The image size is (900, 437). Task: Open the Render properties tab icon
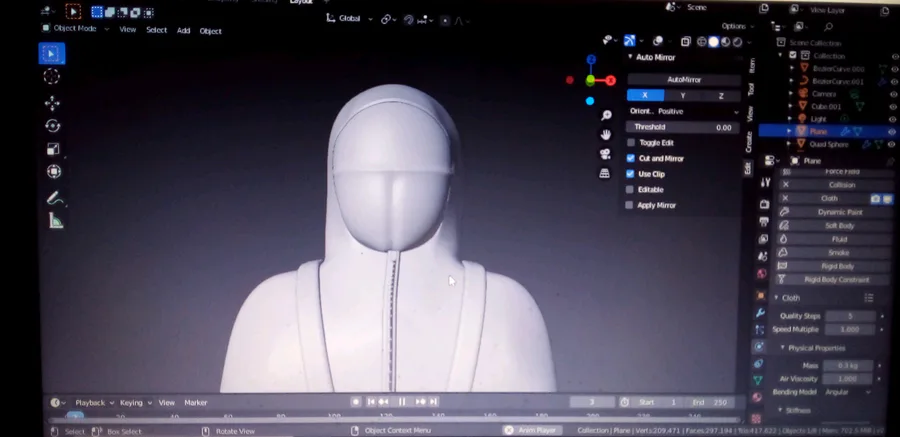click(x=764, y=204)
